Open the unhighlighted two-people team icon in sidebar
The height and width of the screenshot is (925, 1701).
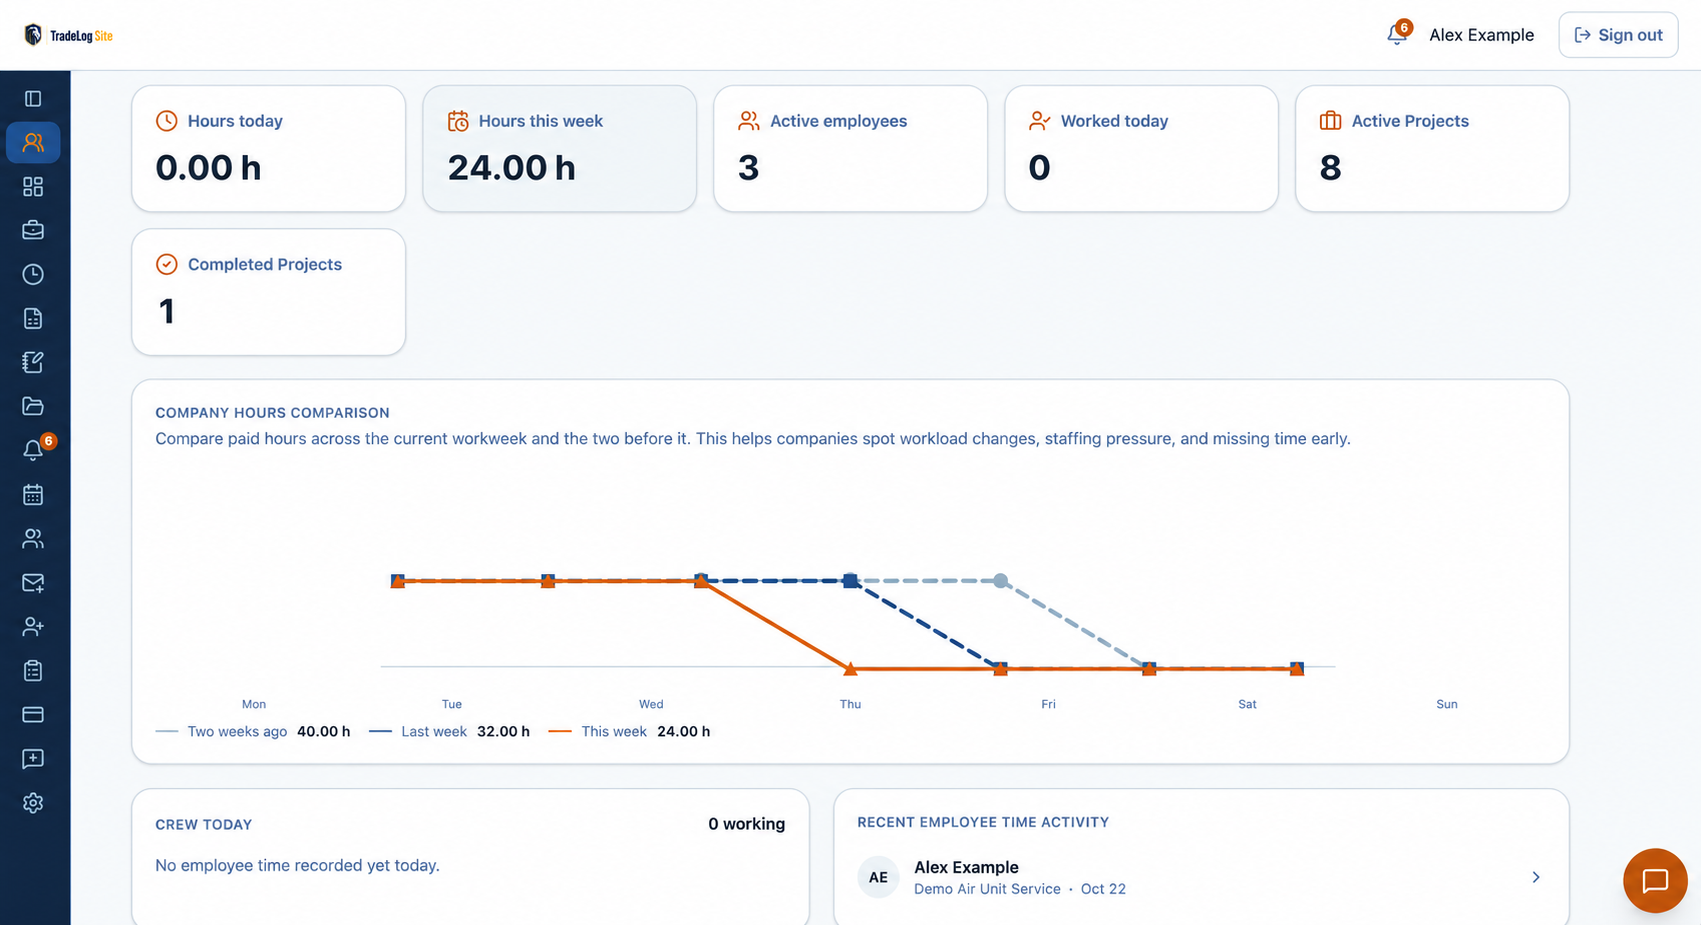[33, 538]
